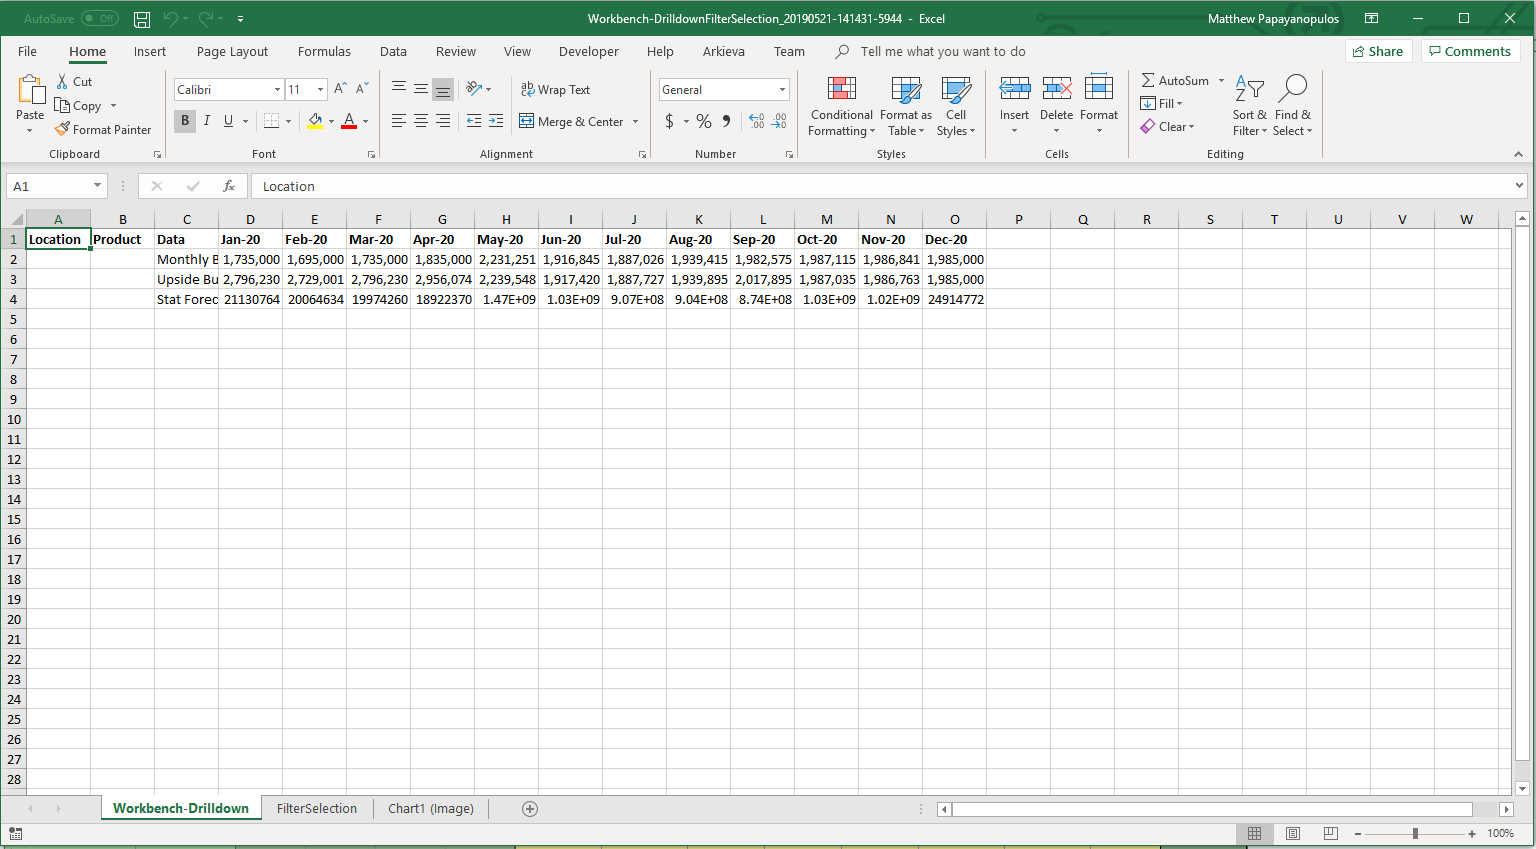
Task: Open the Formulas ribbon tab
Action: point(324,51)
